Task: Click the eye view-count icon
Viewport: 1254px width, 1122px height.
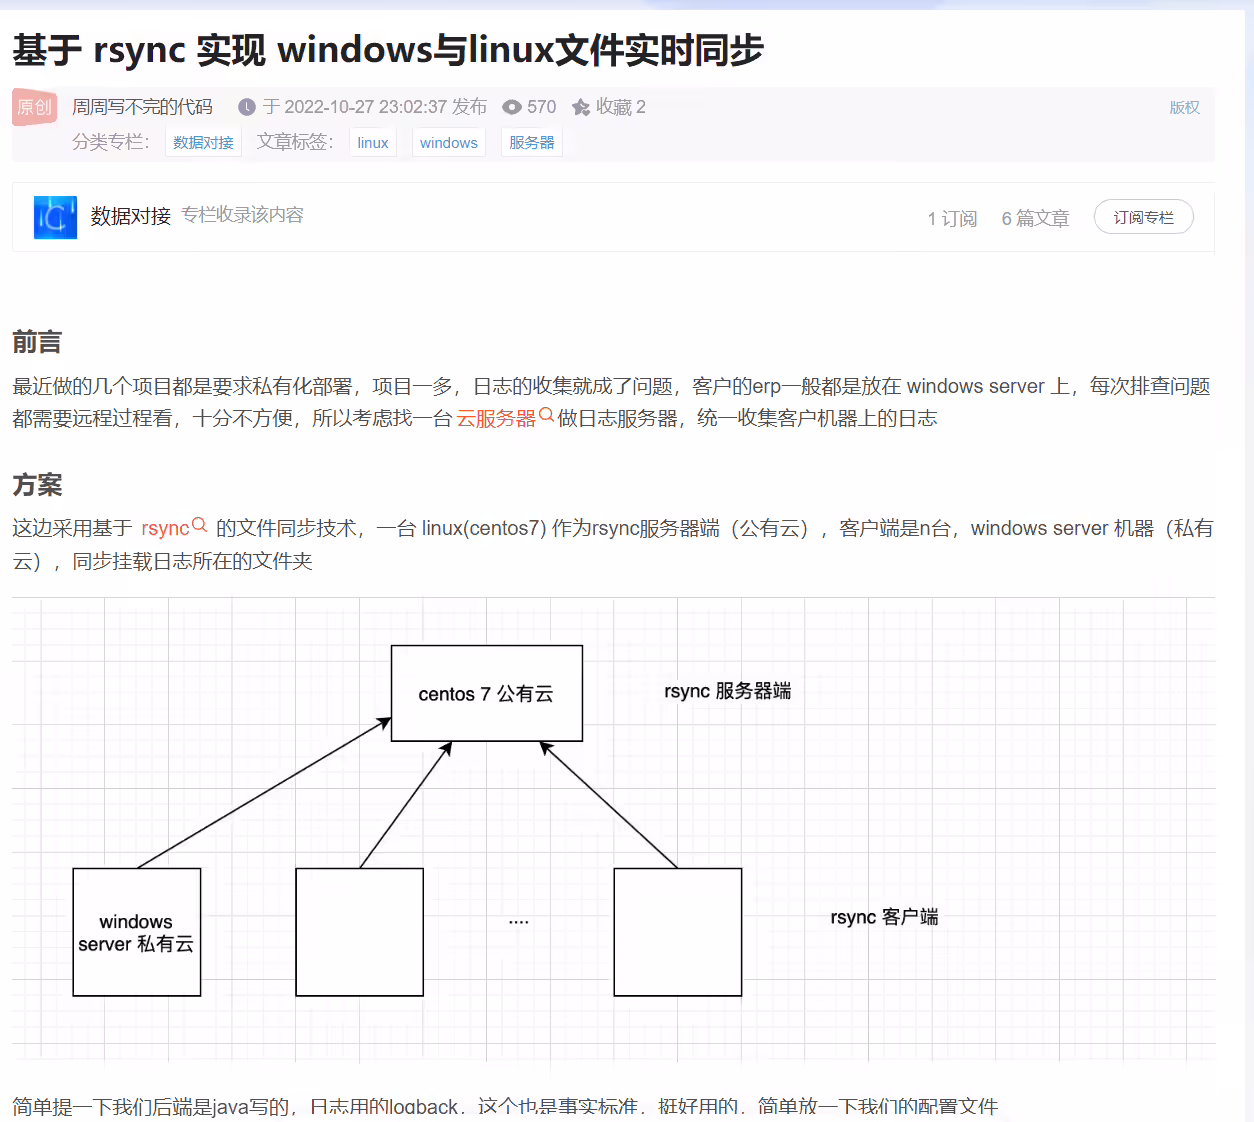Action: click(512, 107)
